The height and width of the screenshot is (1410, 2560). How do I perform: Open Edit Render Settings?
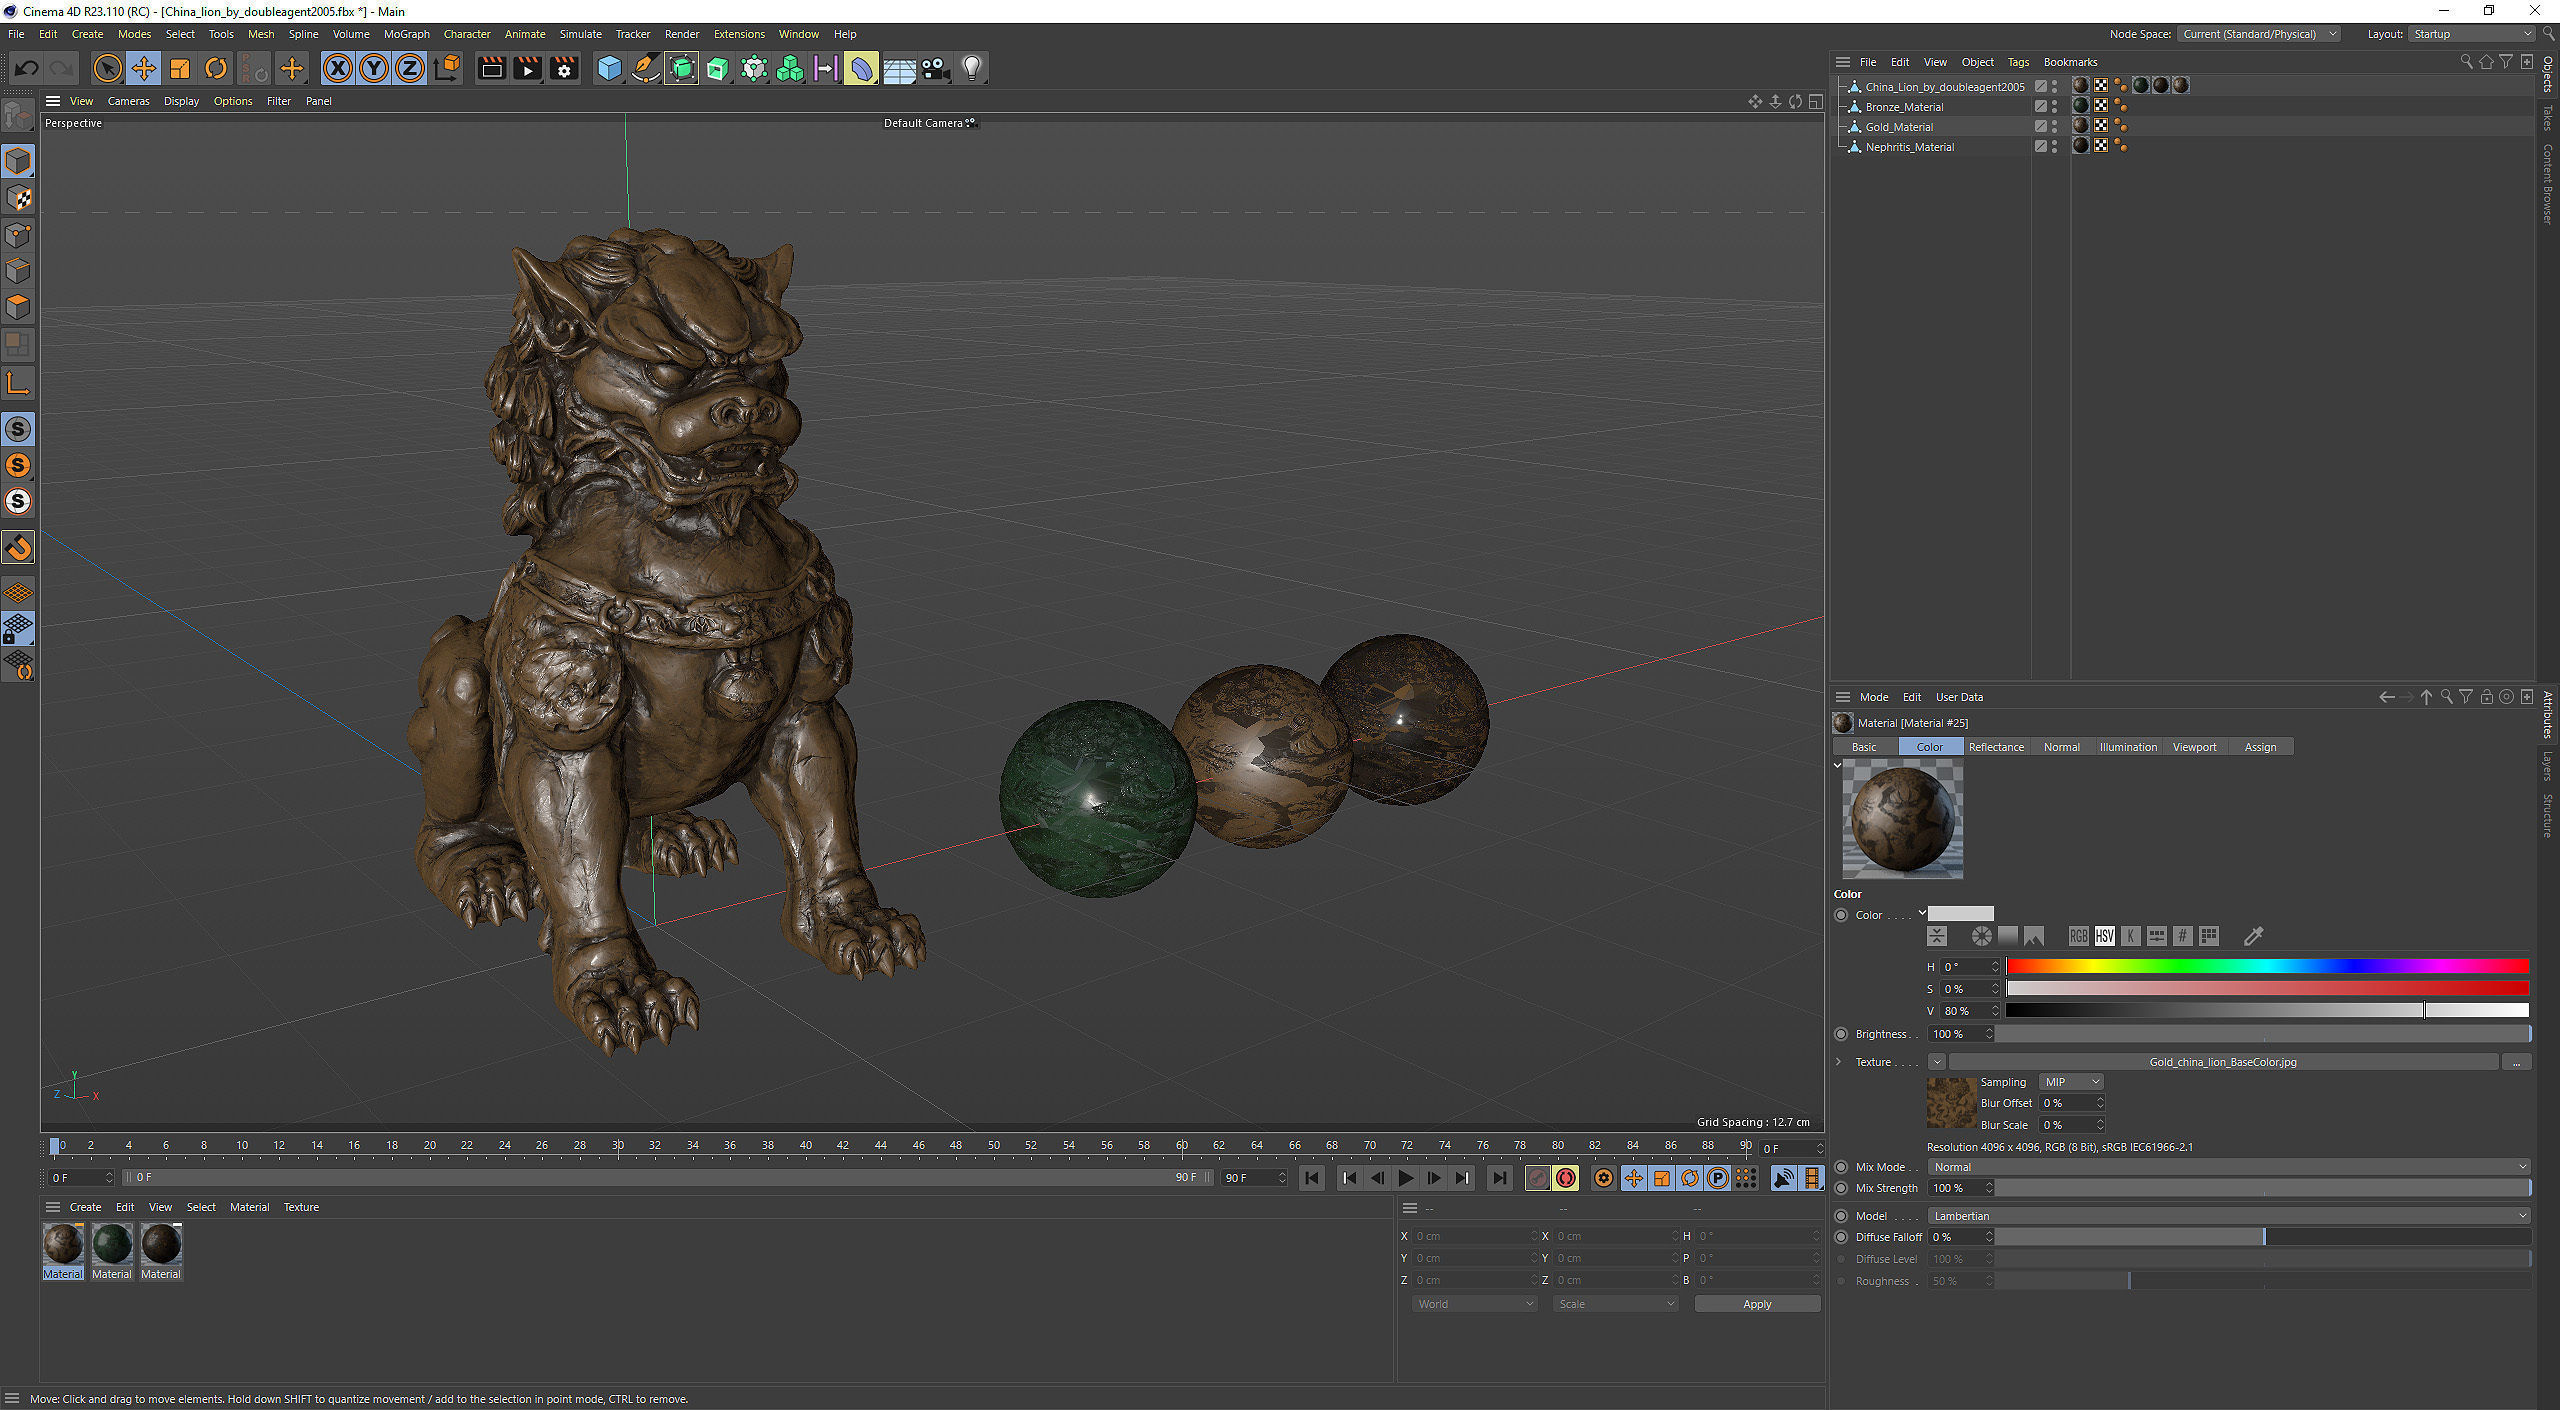click(564, 68)
